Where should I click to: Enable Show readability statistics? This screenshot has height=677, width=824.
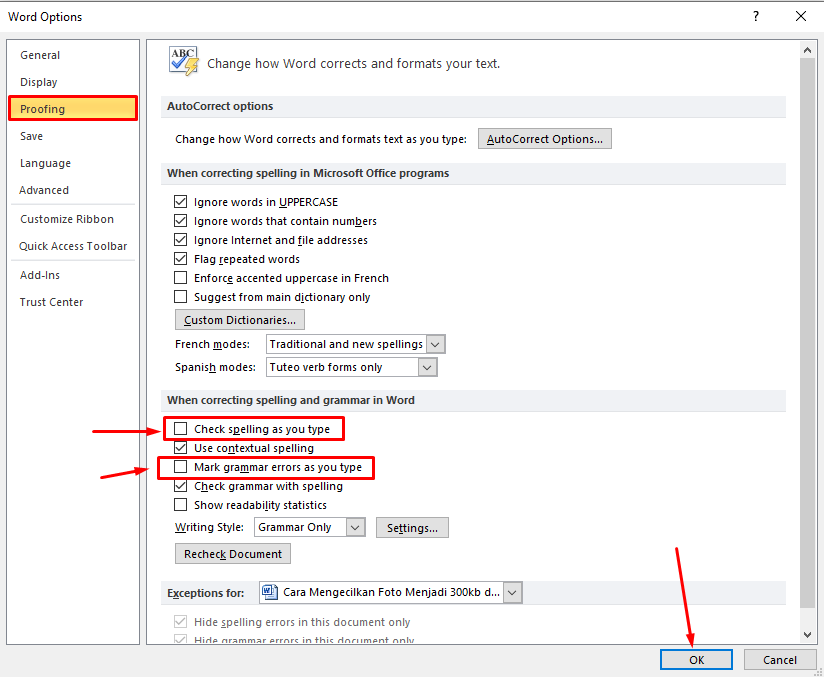point(180,505)
